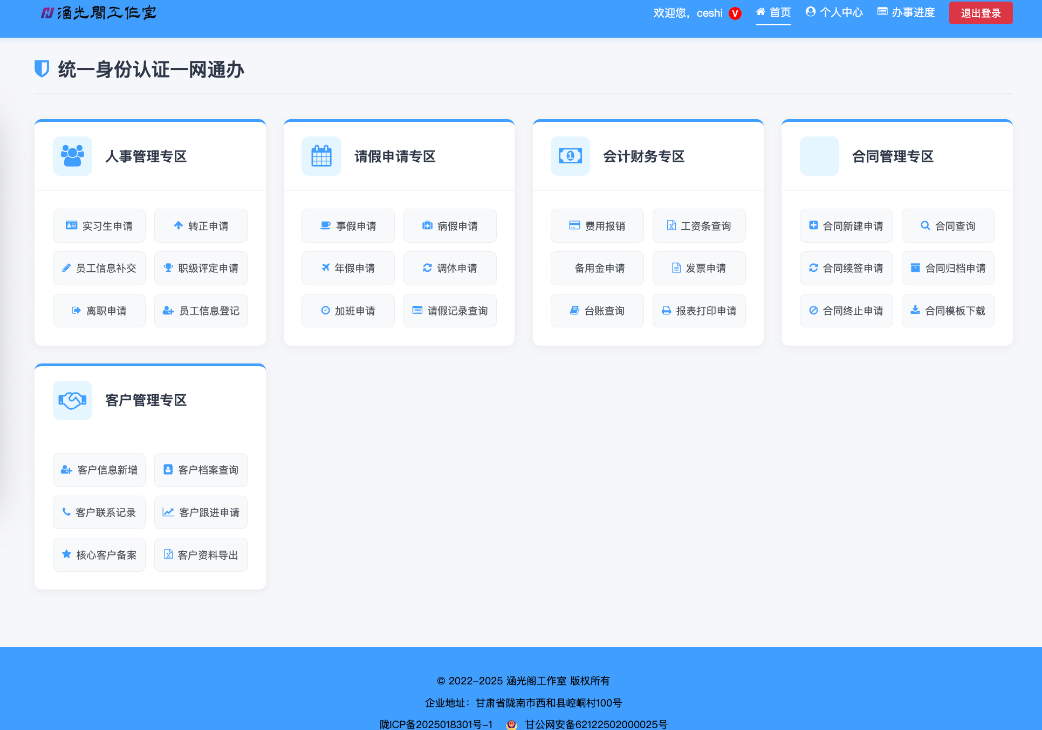Click the 涵光阁工作室 logo
Image resolution: width=1042 pixels, height=730 pixels.
[98, 13]
